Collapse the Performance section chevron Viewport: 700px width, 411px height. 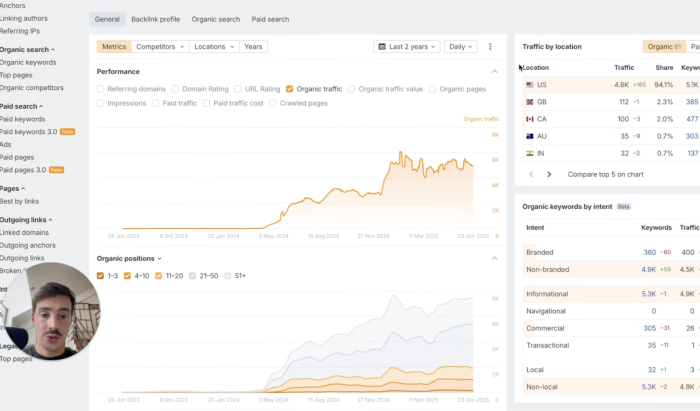495,72
